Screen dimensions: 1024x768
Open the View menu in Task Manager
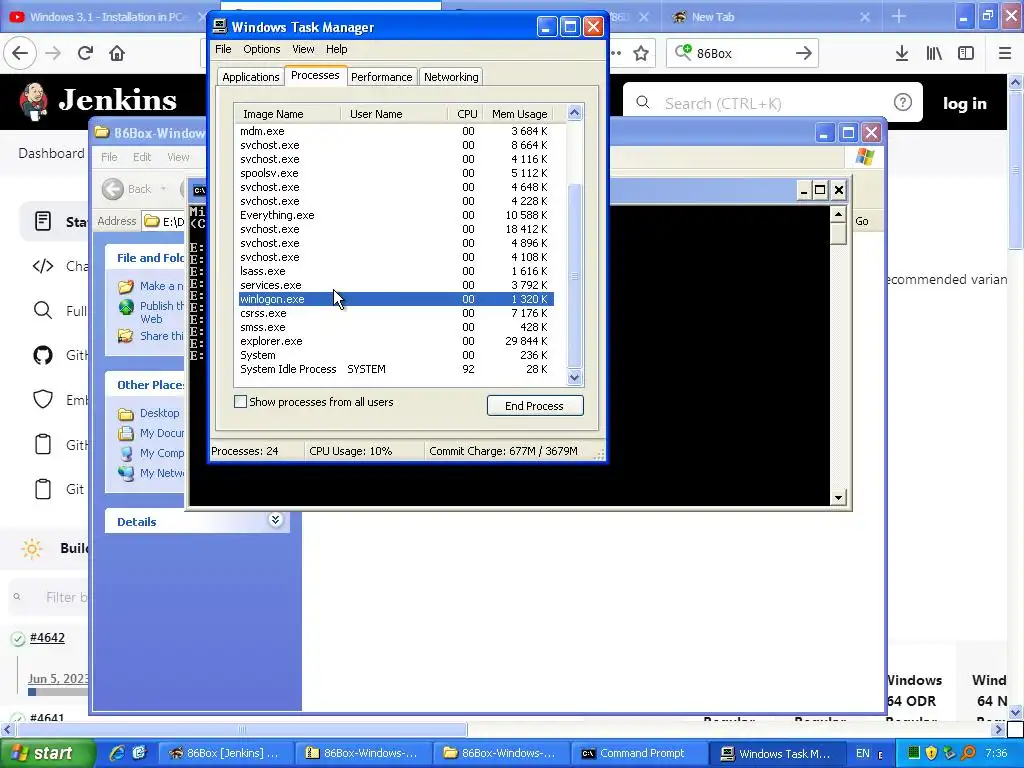pos(303,49)
